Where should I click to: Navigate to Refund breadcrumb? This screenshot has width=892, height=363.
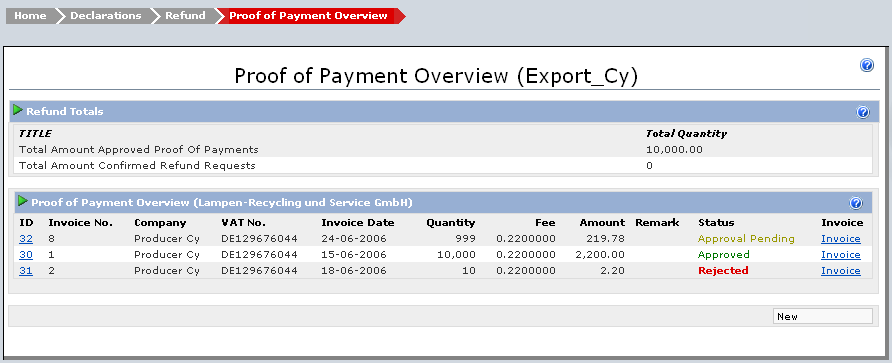tap(185, 16)
